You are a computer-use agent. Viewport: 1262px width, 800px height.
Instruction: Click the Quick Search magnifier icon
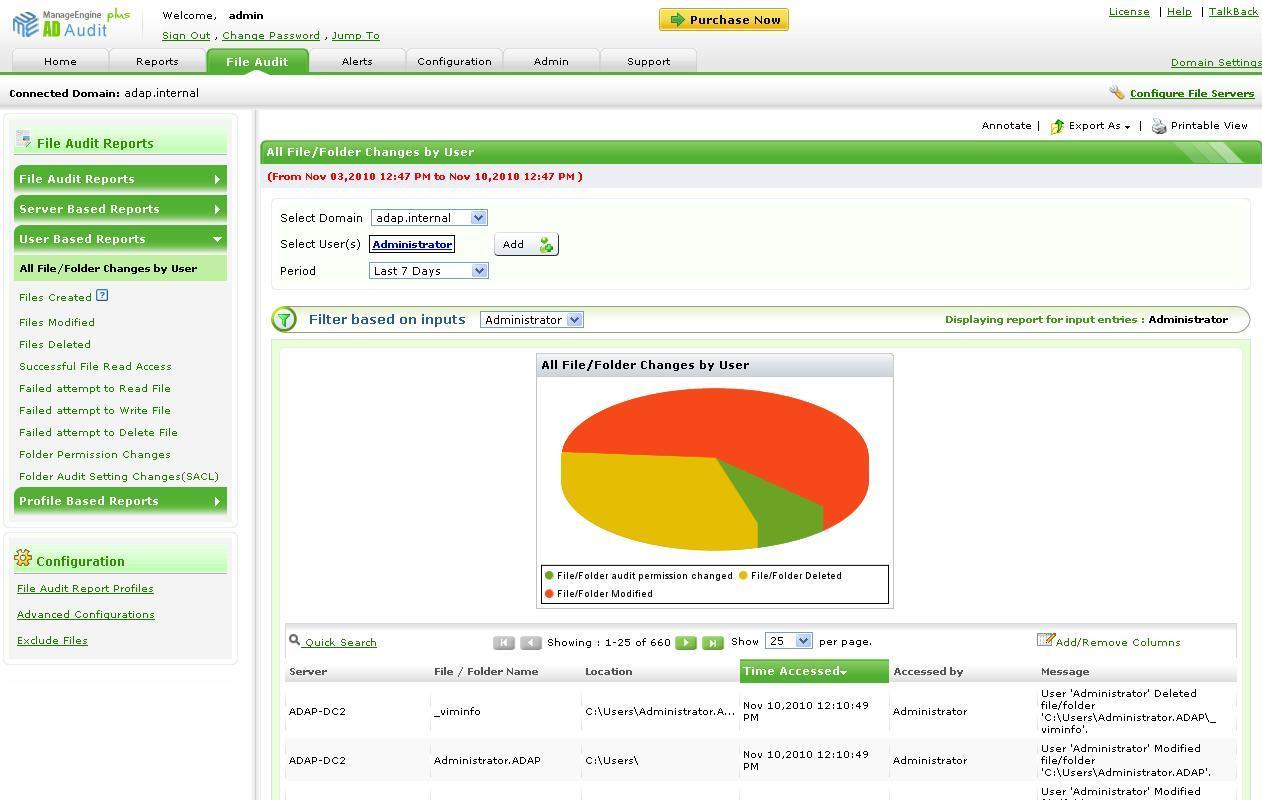point(295,641)
